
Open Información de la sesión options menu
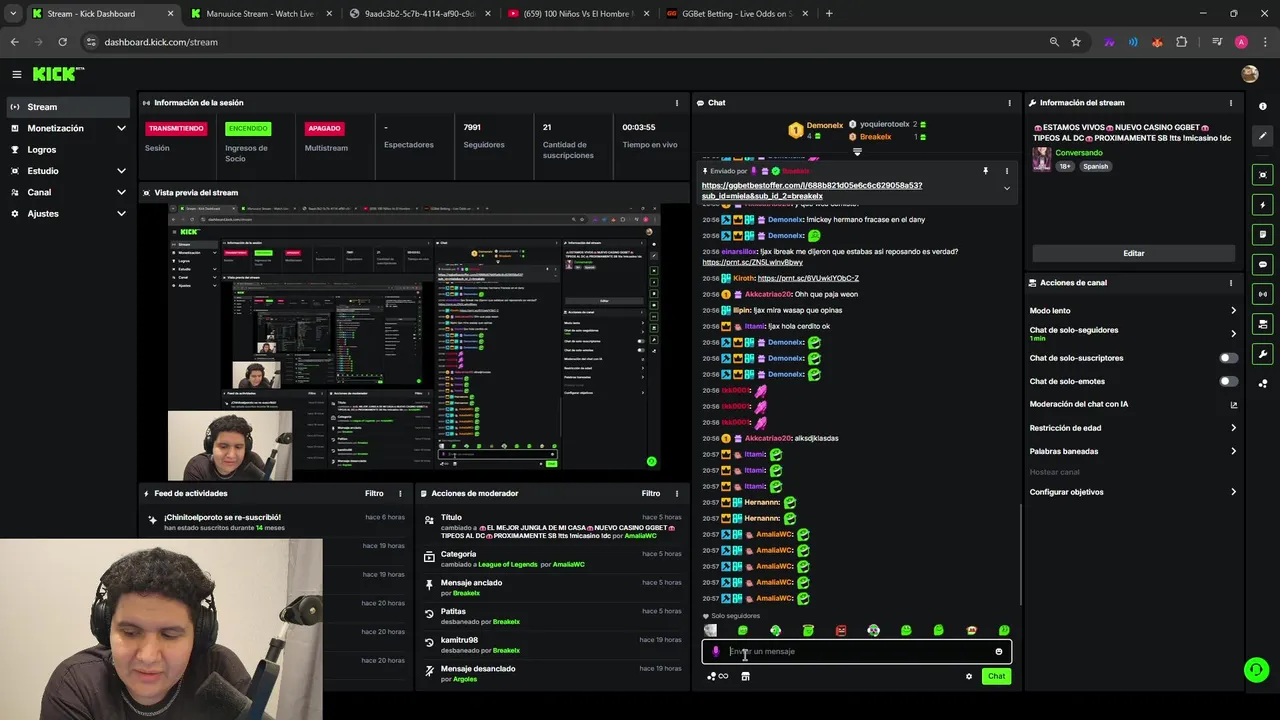[x=678, y=102]
